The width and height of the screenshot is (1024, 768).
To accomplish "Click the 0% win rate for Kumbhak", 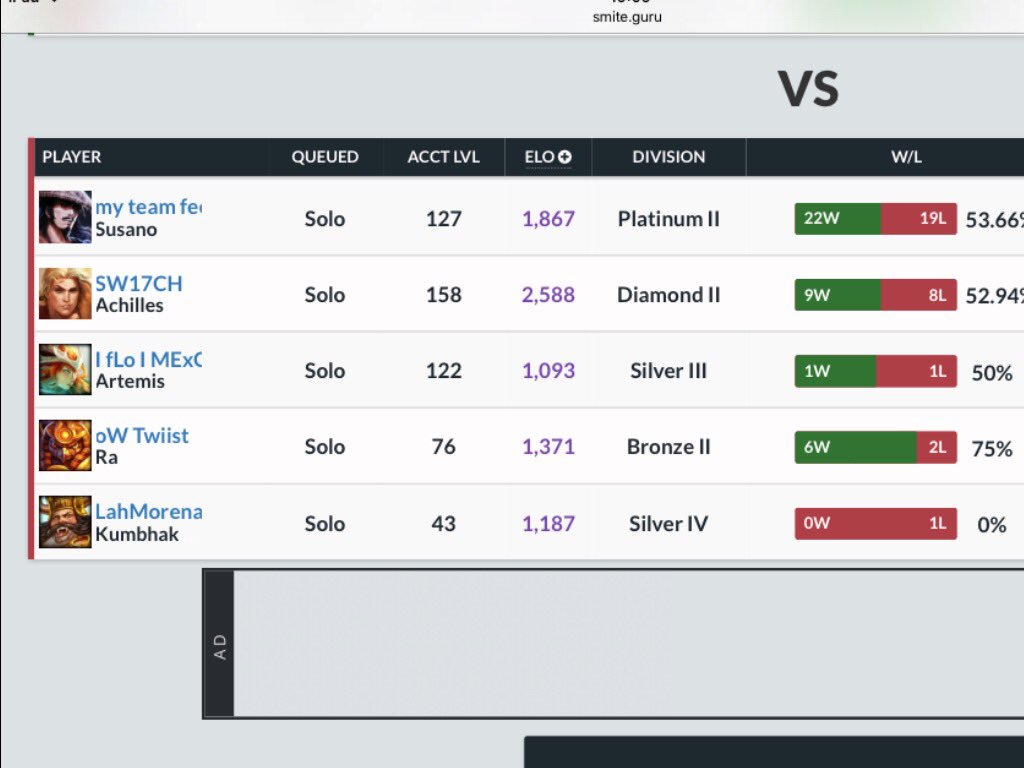I will pos(991,525).
